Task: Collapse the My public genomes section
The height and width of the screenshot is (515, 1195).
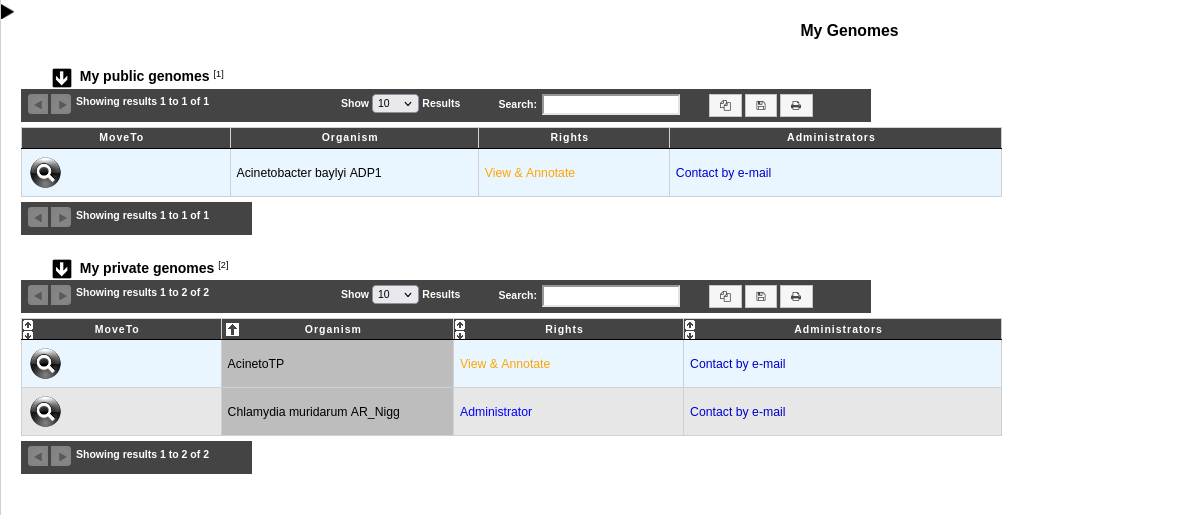Action: [62, 78]
